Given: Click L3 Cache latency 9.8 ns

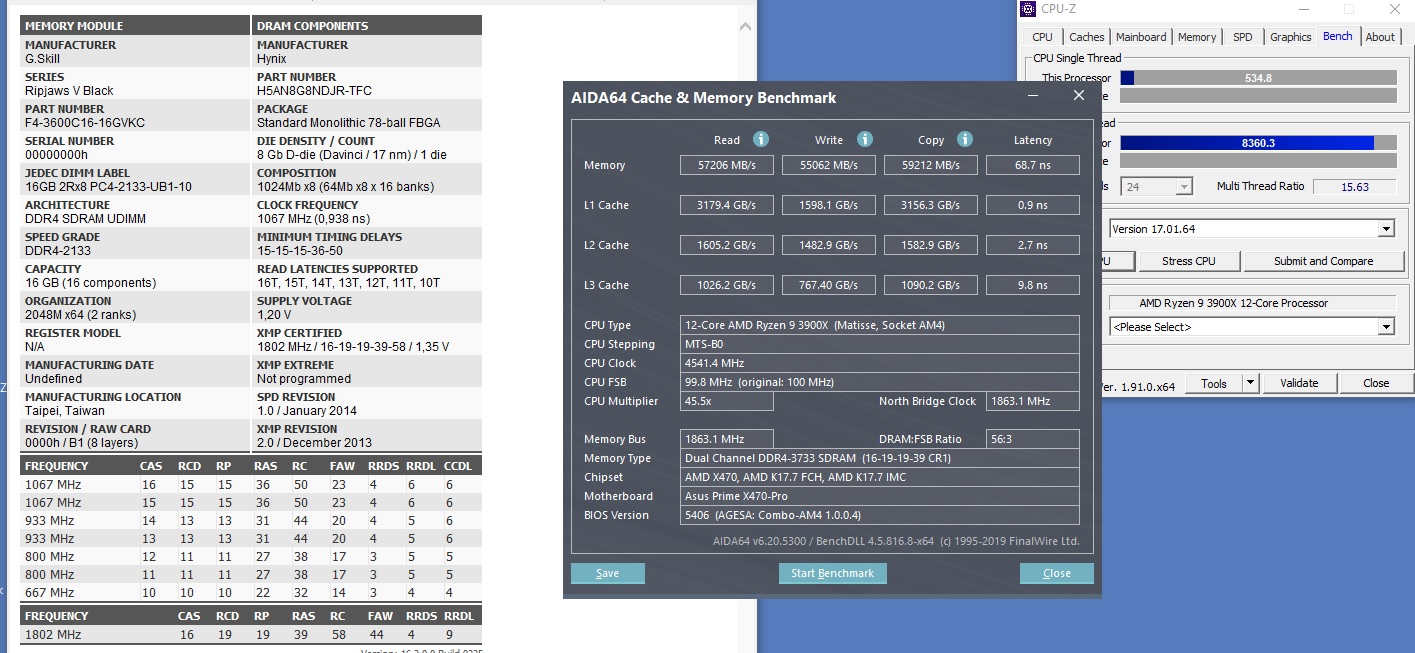Looking at the screenshot, I should (1033, 285).
